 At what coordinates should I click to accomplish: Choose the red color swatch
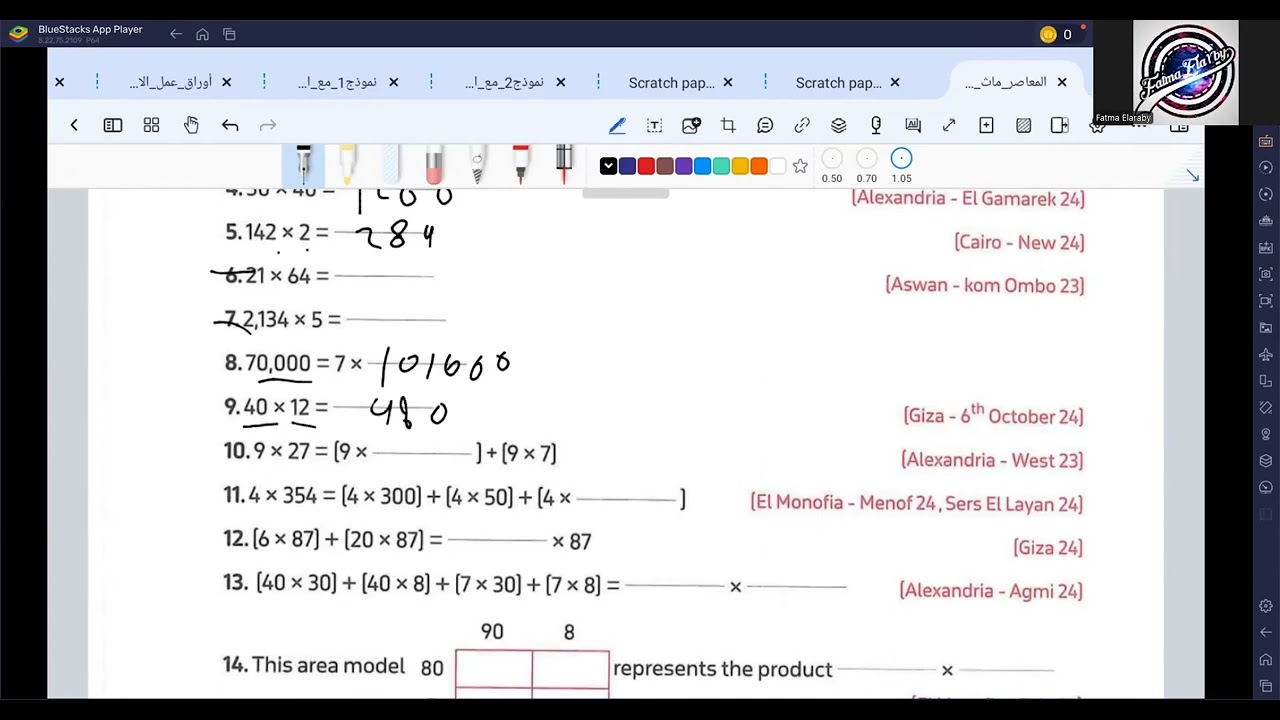[x=646, y=166]
